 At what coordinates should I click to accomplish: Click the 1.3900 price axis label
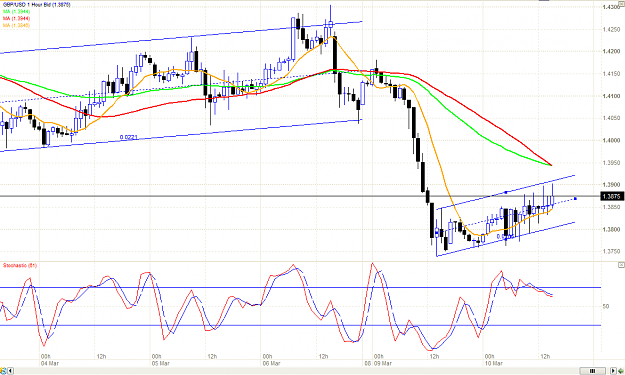612,185
